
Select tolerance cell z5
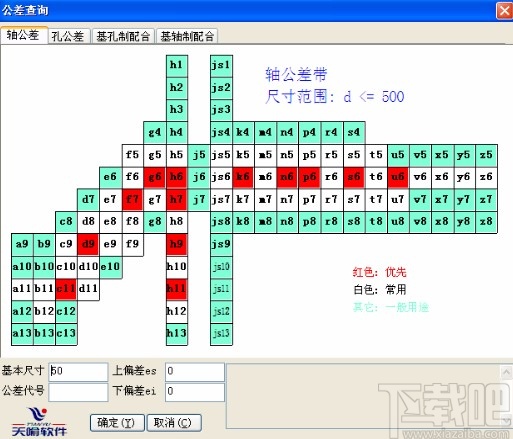[486, 155]
